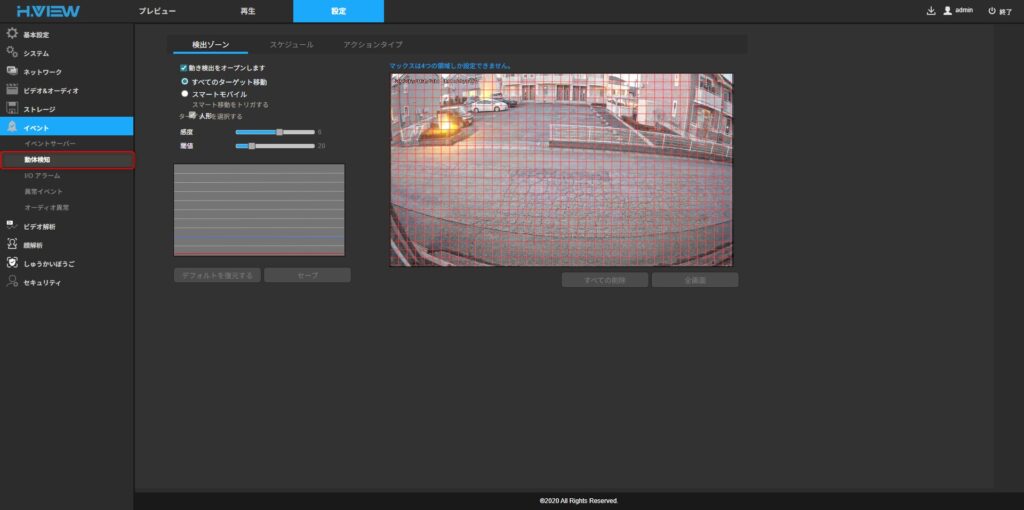Click the システム gears icon
Screen dimensions: 1024x510
(11, 52)
